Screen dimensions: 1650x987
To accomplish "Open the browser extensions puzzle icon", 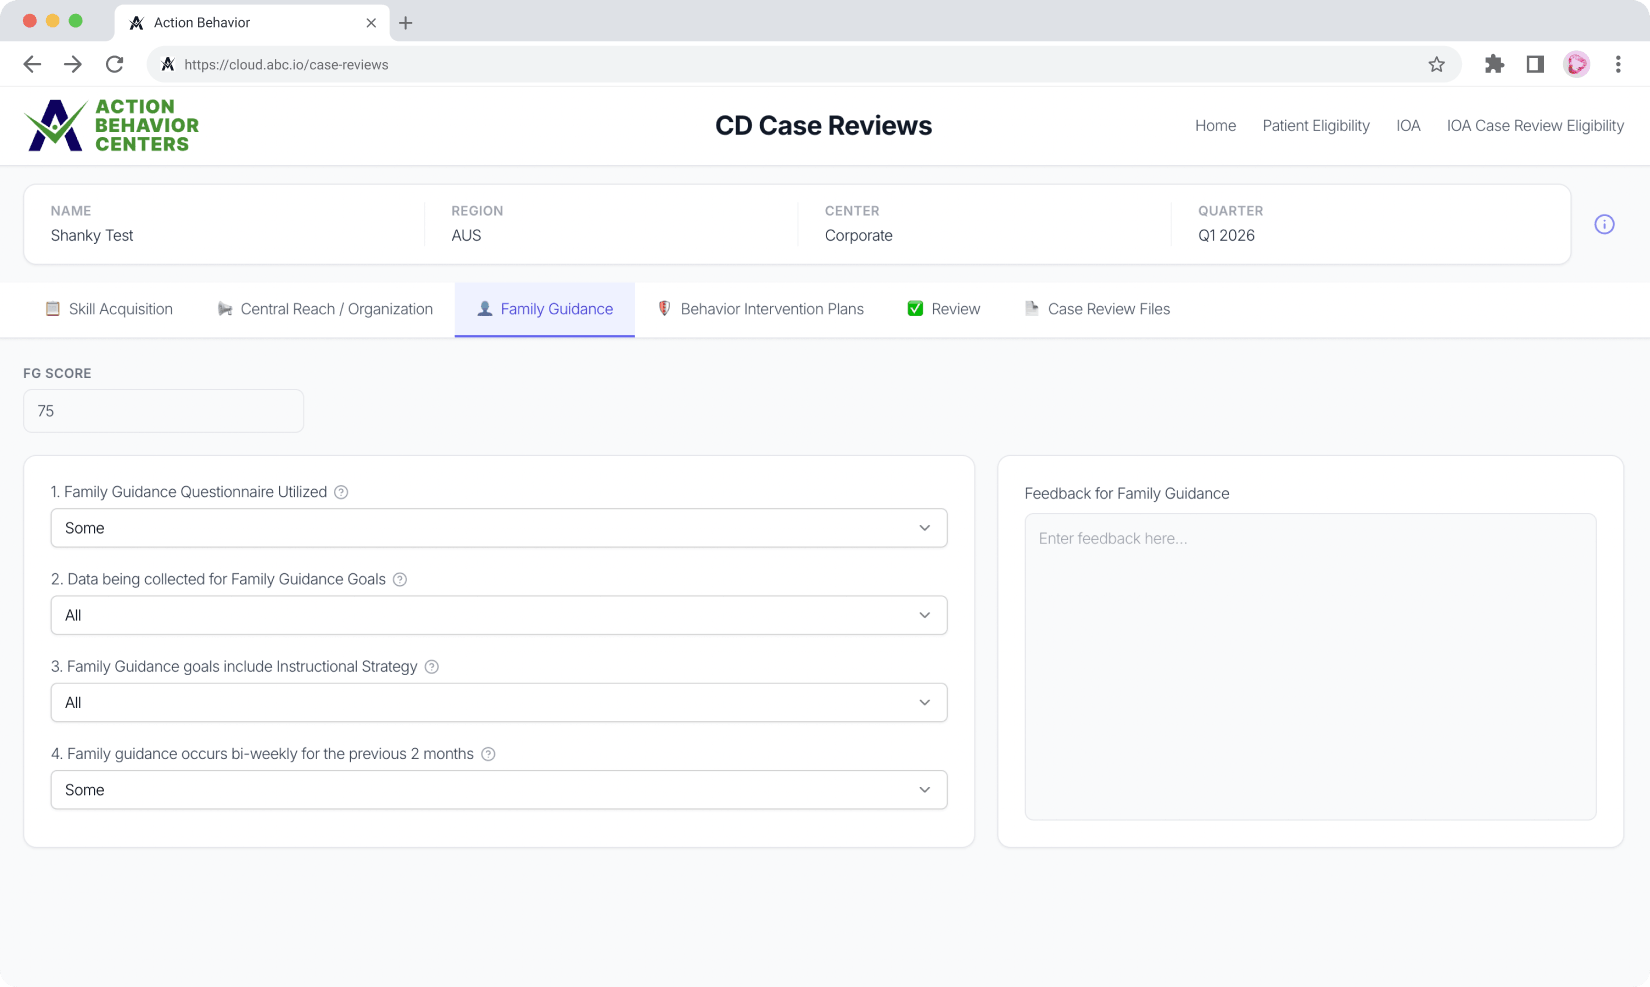I will [1494, 64].
